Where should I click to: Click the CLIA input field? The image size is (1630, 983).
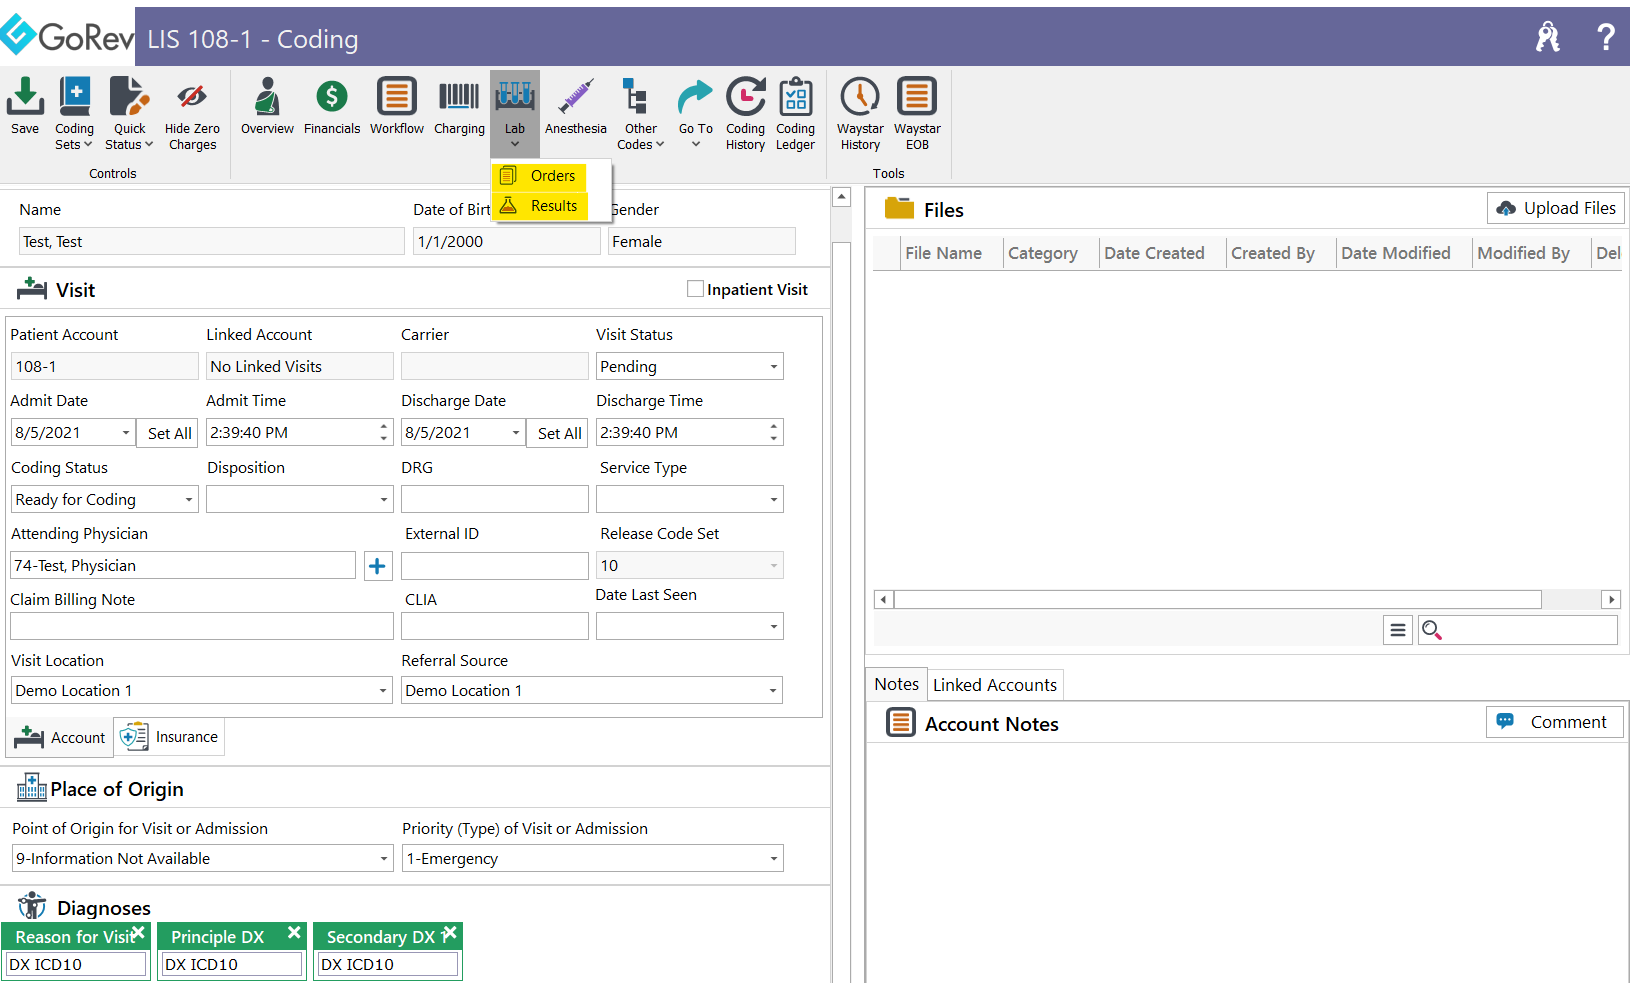coord(495,627)
